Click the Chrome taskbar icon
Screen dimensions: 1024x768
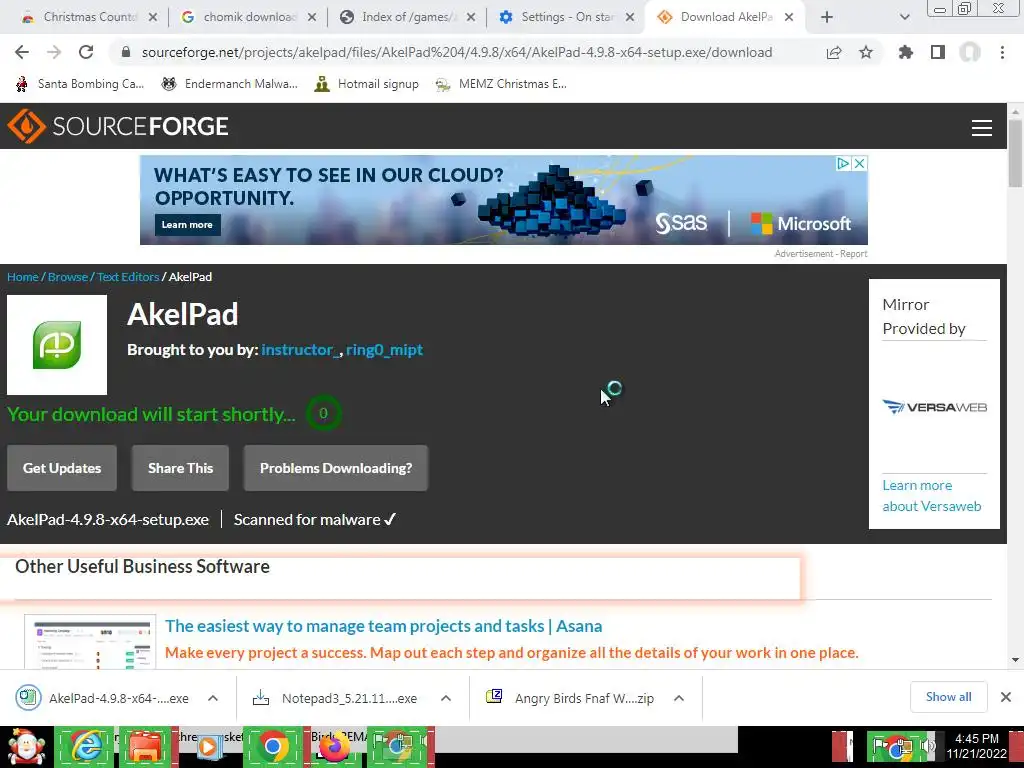click(x=273, y=747)
